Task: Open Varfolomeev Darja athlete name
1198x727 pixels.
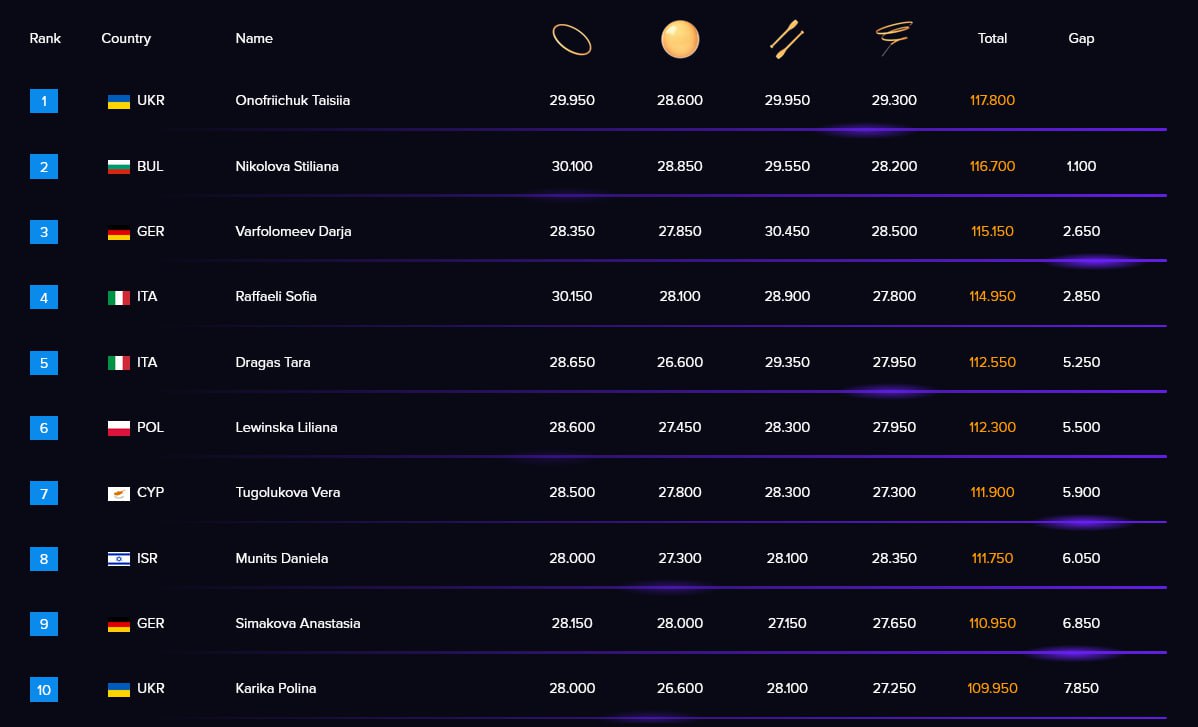Action: click(x=293, y=231)
